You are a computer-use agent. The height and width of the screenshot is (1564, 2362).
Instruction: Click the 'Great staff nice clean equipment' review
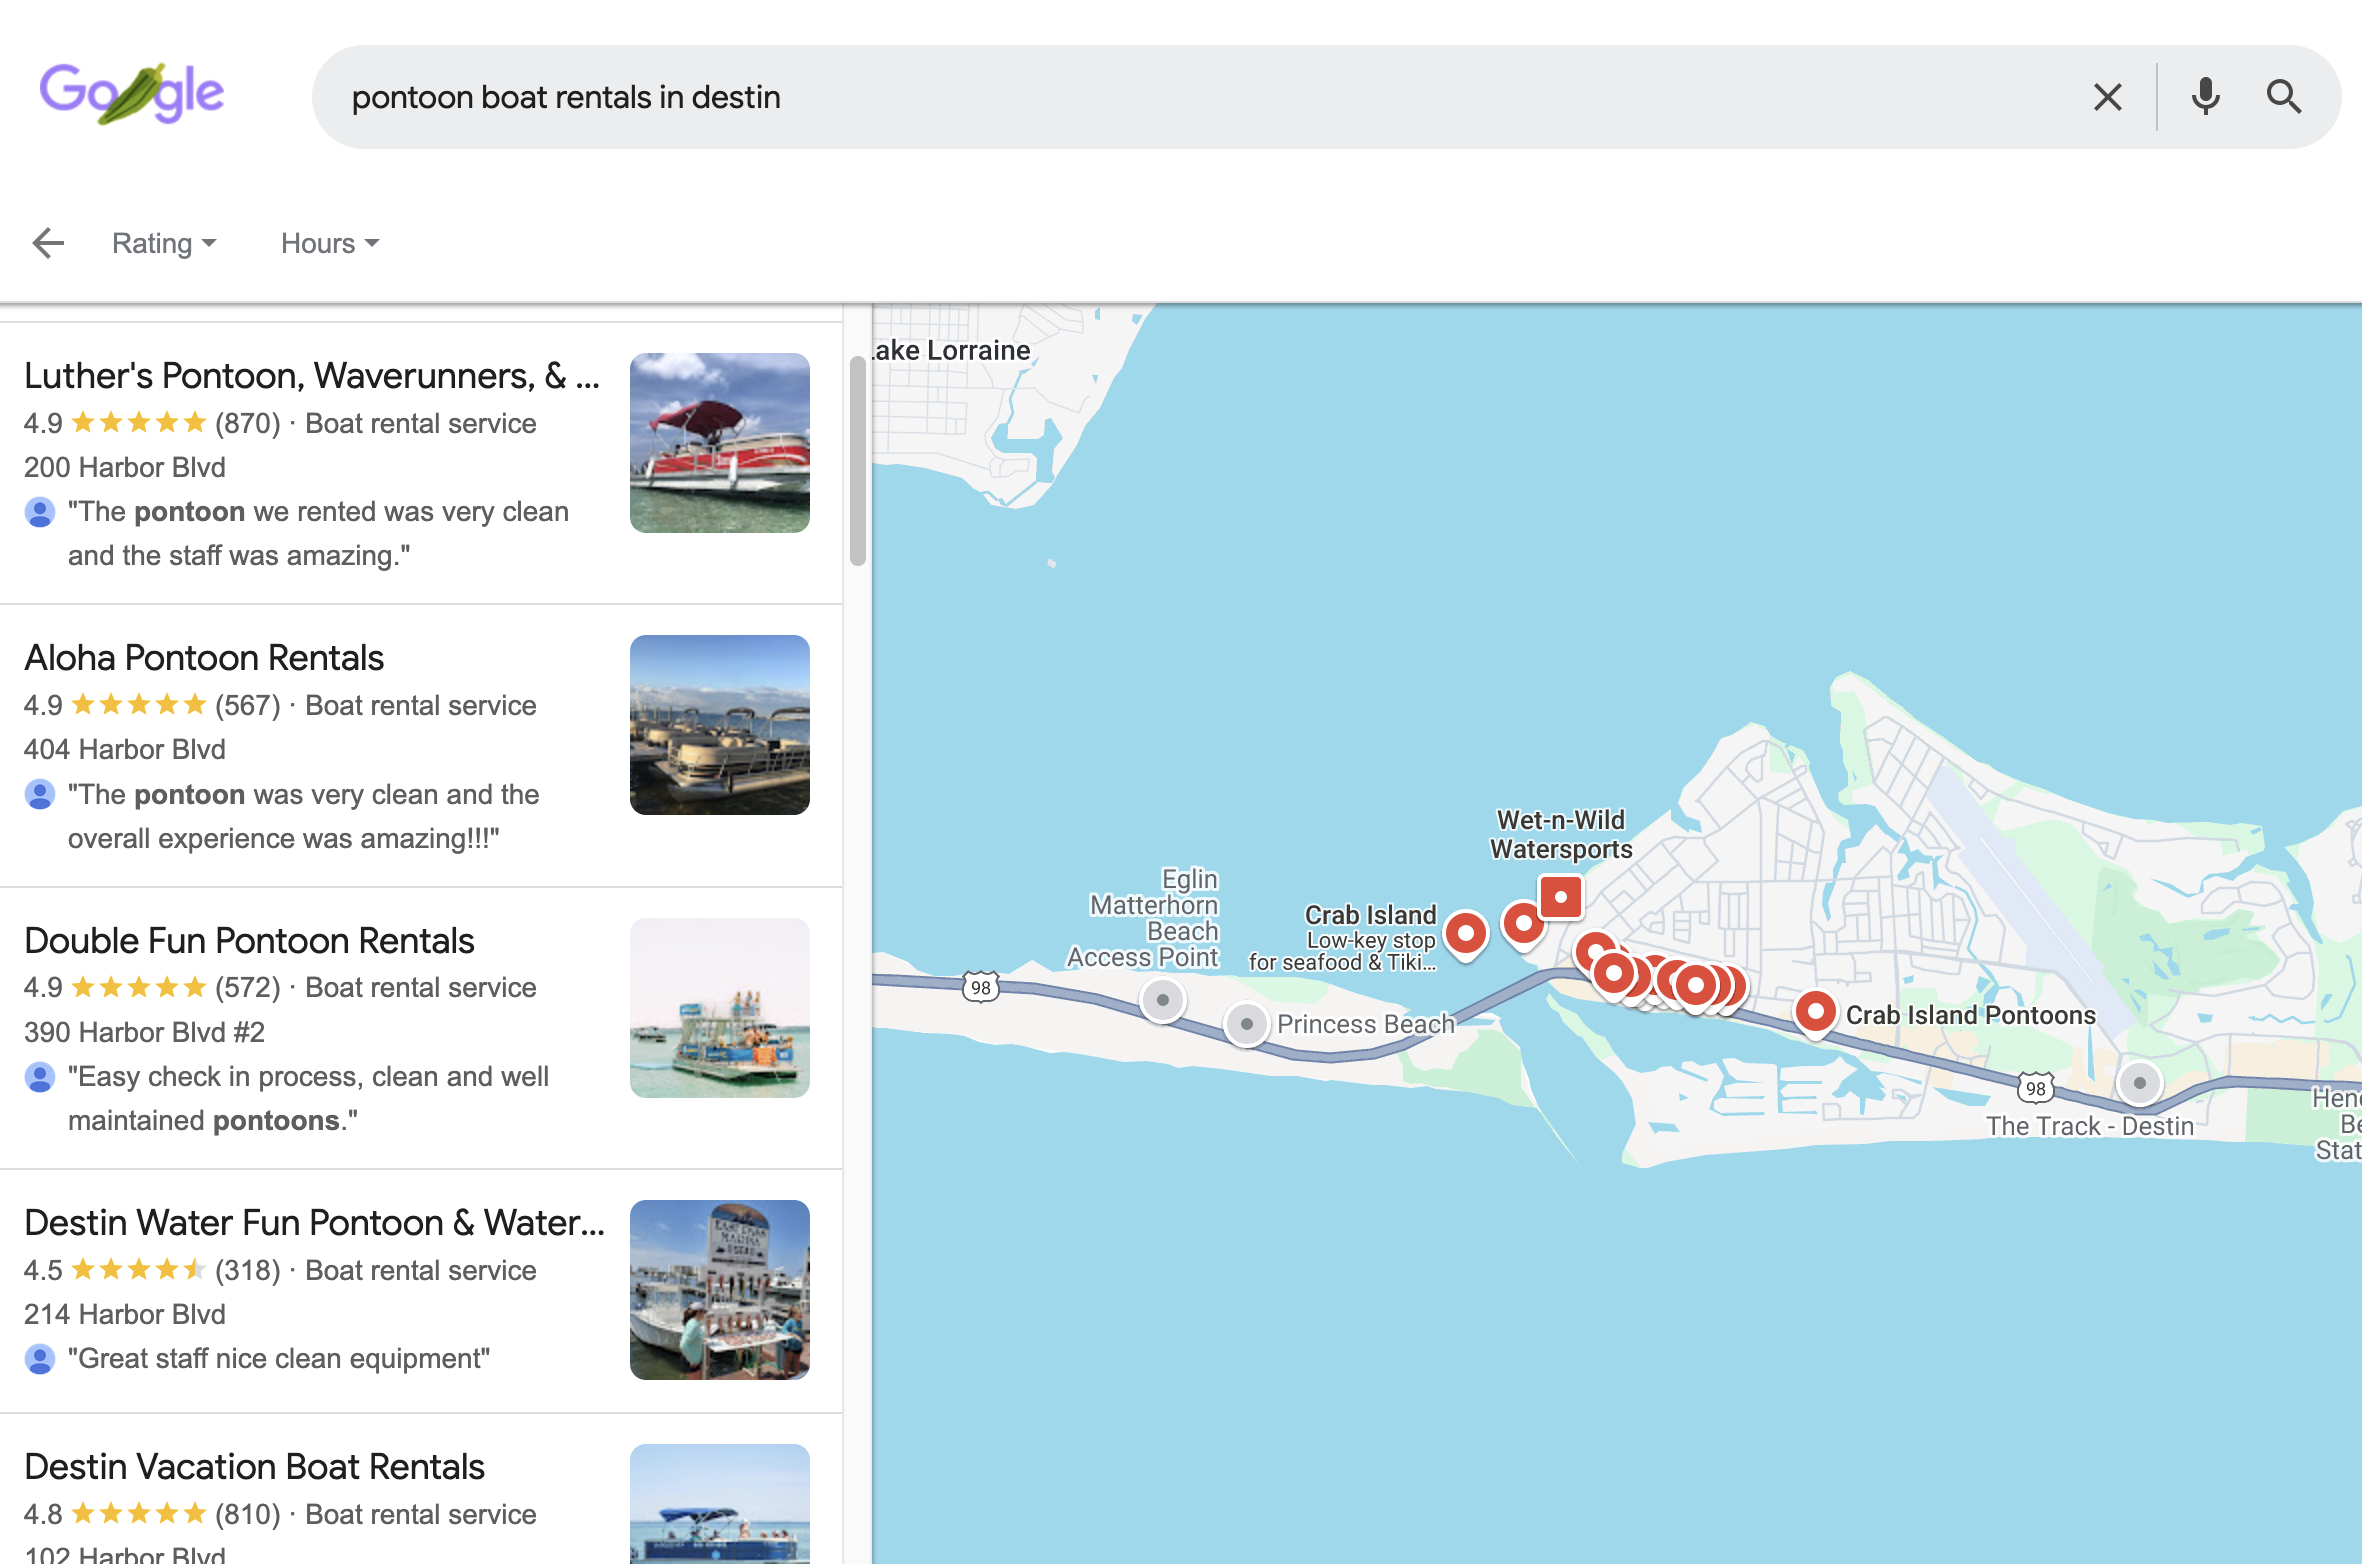(x=279, y=1358)
